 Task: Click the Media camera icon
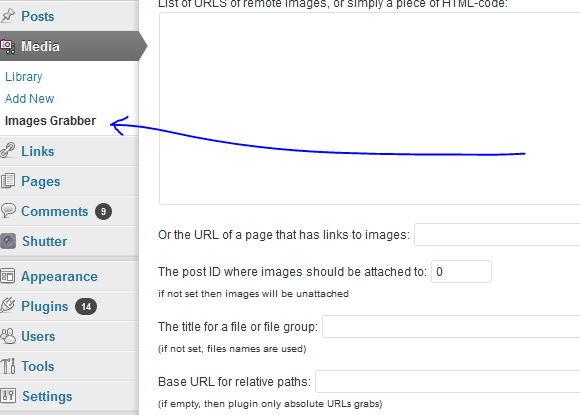tap(7, 47)
